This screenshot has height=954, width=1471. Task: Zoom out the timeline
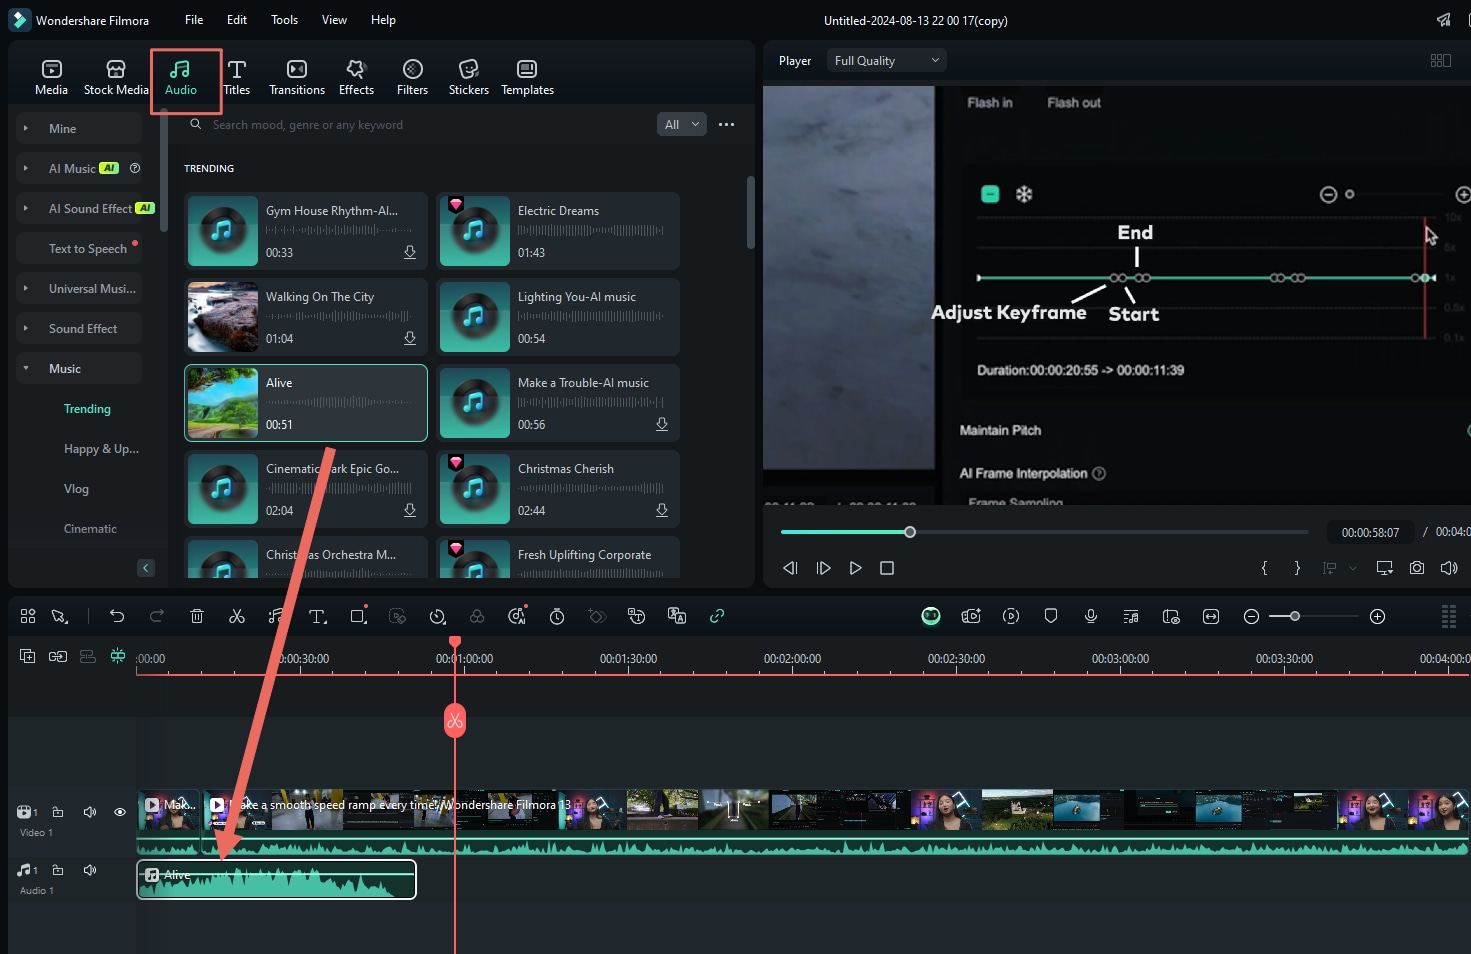[1251, 617]
